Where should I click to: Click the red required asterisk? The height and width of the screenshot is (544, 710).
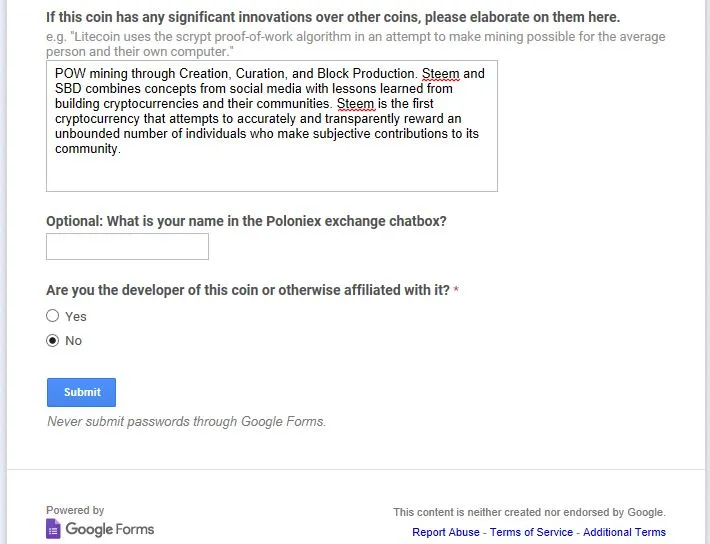click(x=456, y=290)
